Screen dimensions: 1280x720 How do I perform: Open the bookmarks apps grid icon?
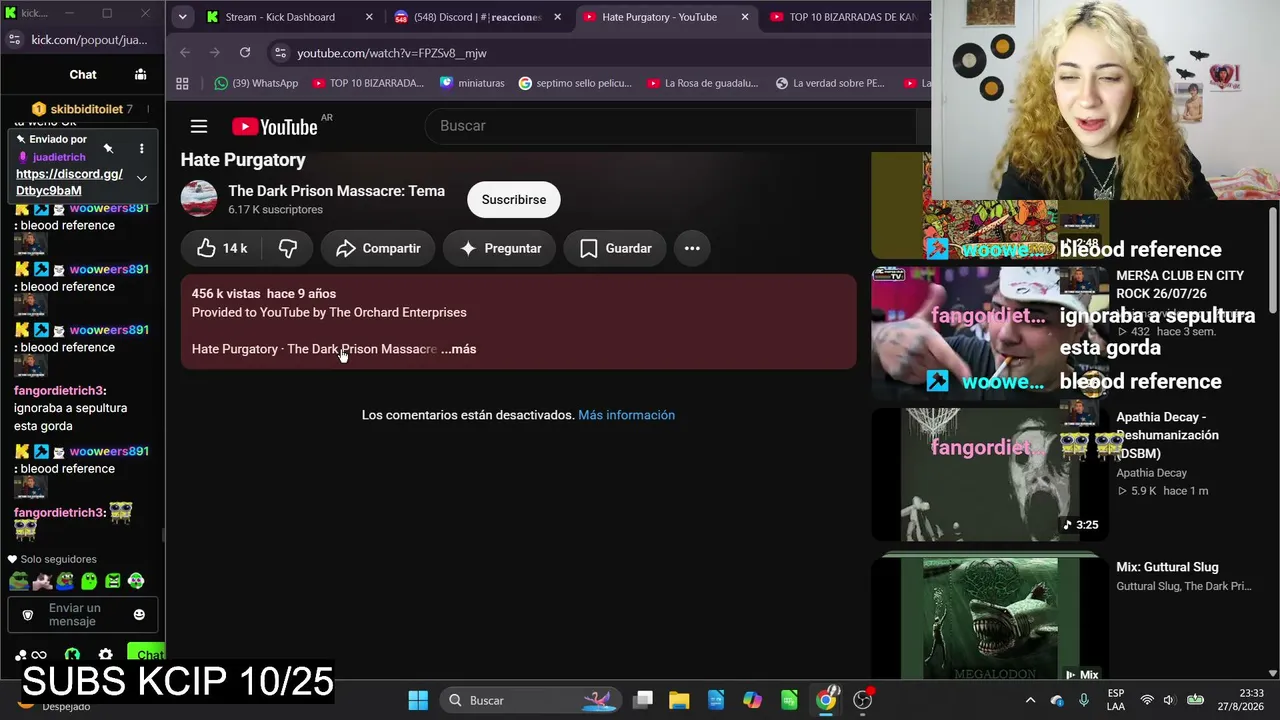point(182,83)
